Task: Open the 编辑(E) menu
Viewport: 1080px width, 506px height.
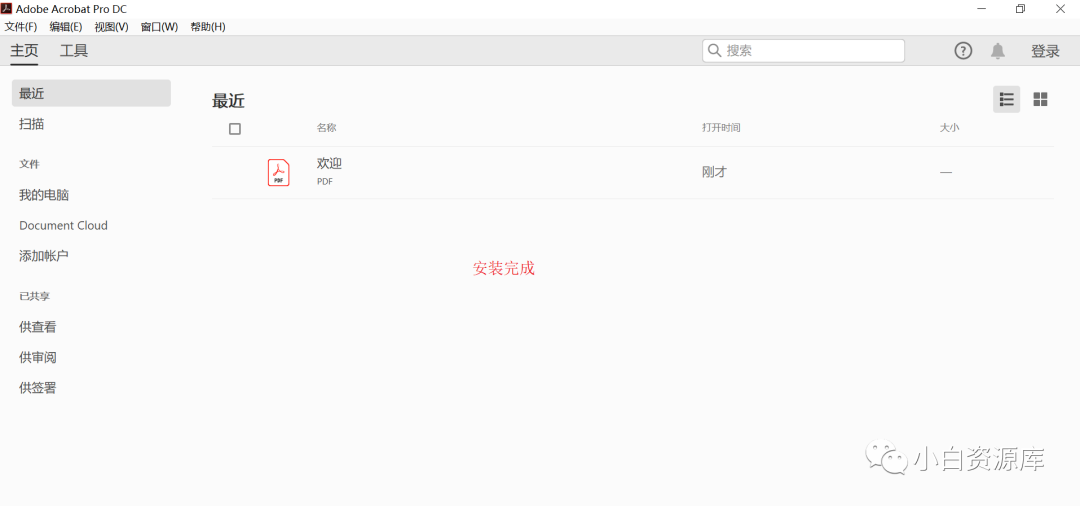Action: [65, 27]
